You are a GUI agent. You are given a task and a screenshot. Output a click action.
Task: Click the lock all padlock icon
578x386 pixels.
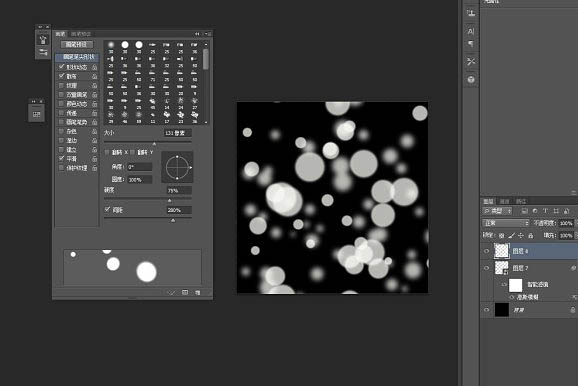point(530,235)
